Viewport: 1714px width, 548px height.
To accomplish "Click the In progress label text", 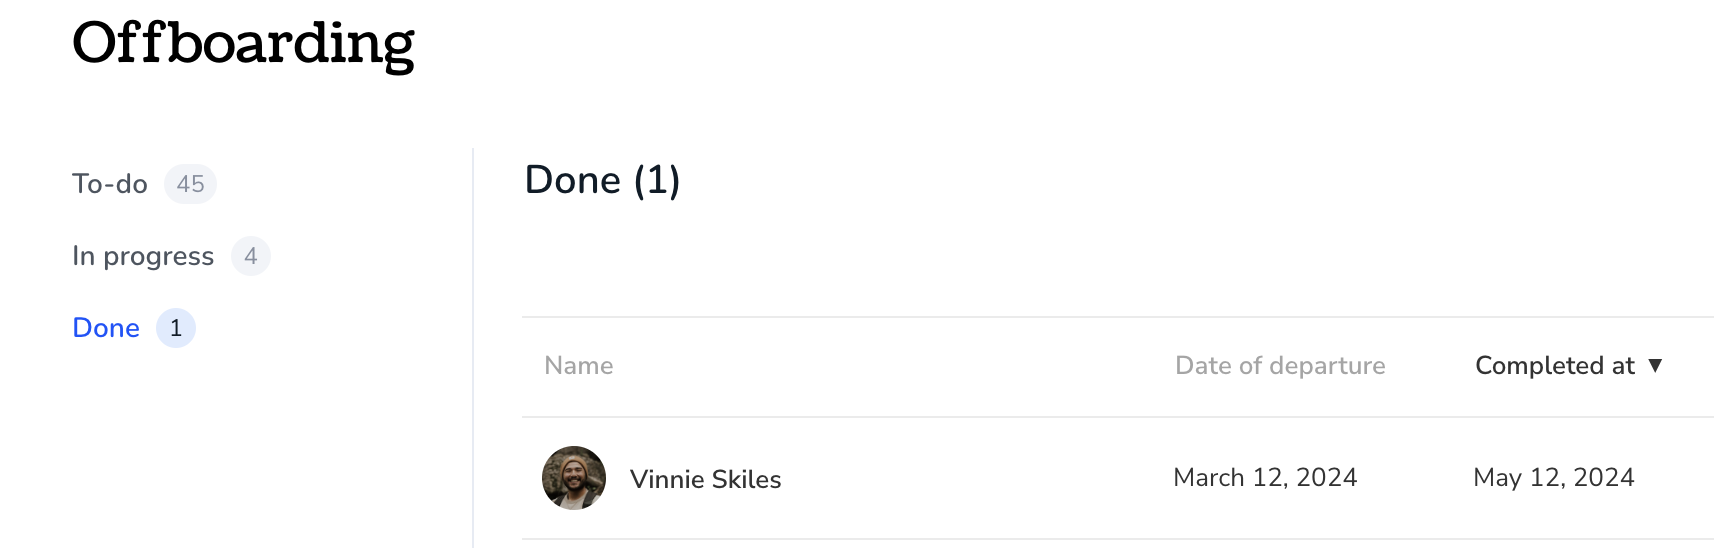I will 143,256.
